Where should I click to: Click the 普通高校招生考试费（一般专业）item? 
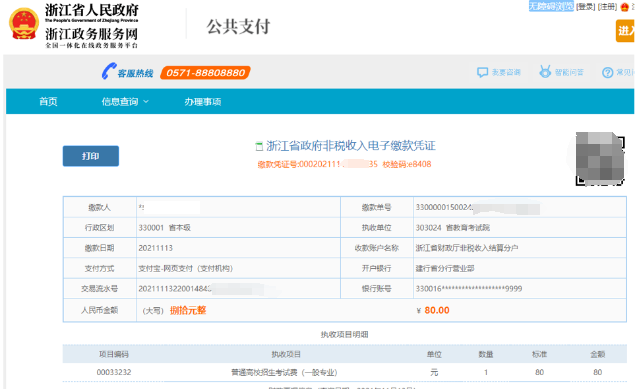[284, 372]
